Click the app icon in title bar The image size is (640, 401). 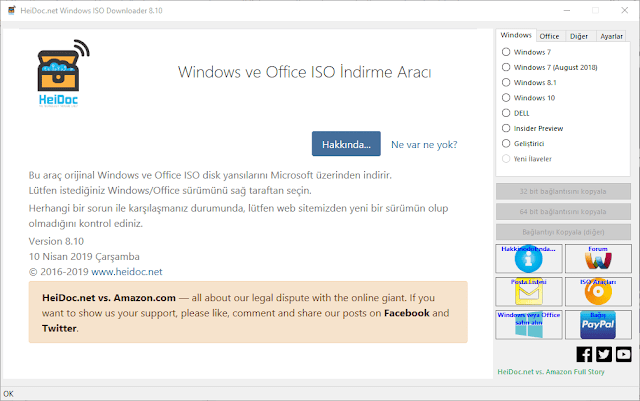[11, 10]
